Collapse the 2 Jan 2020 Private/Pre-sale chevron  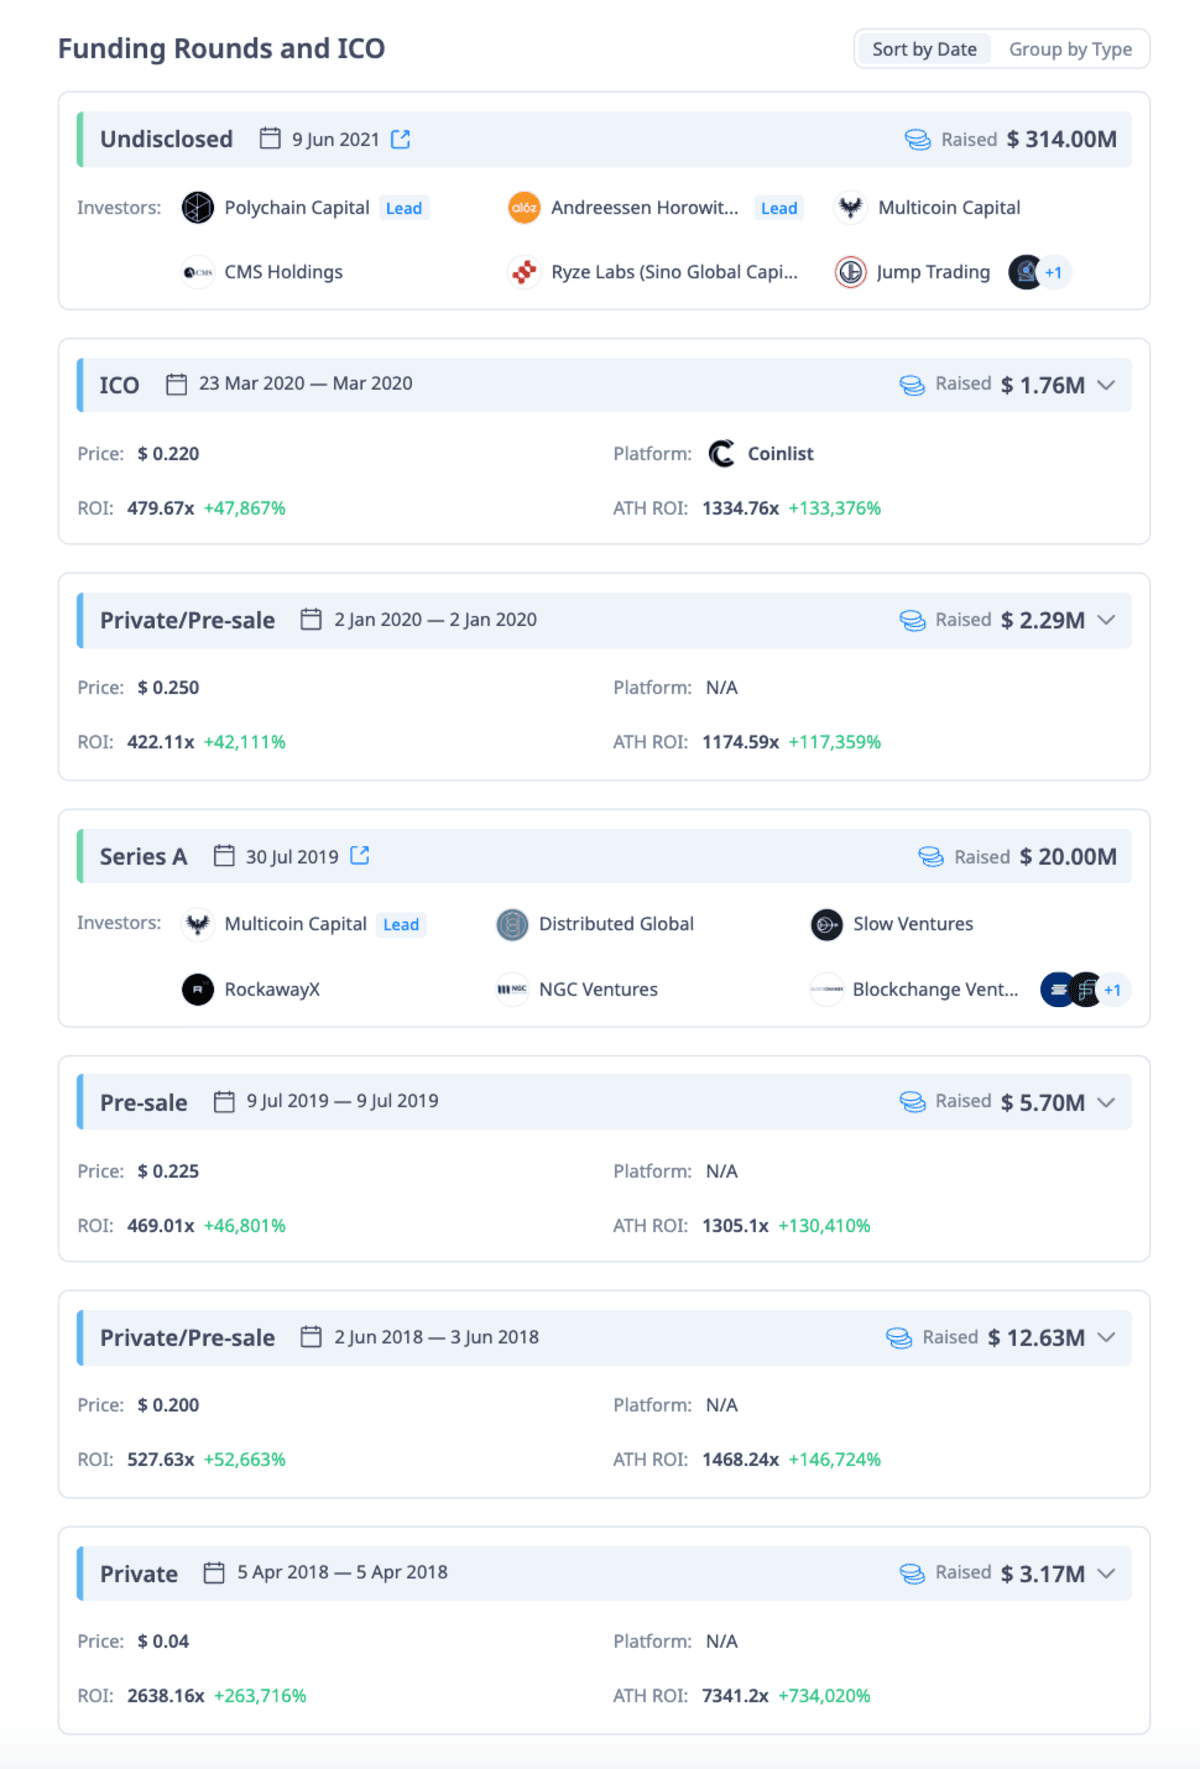coord(1106,620)
